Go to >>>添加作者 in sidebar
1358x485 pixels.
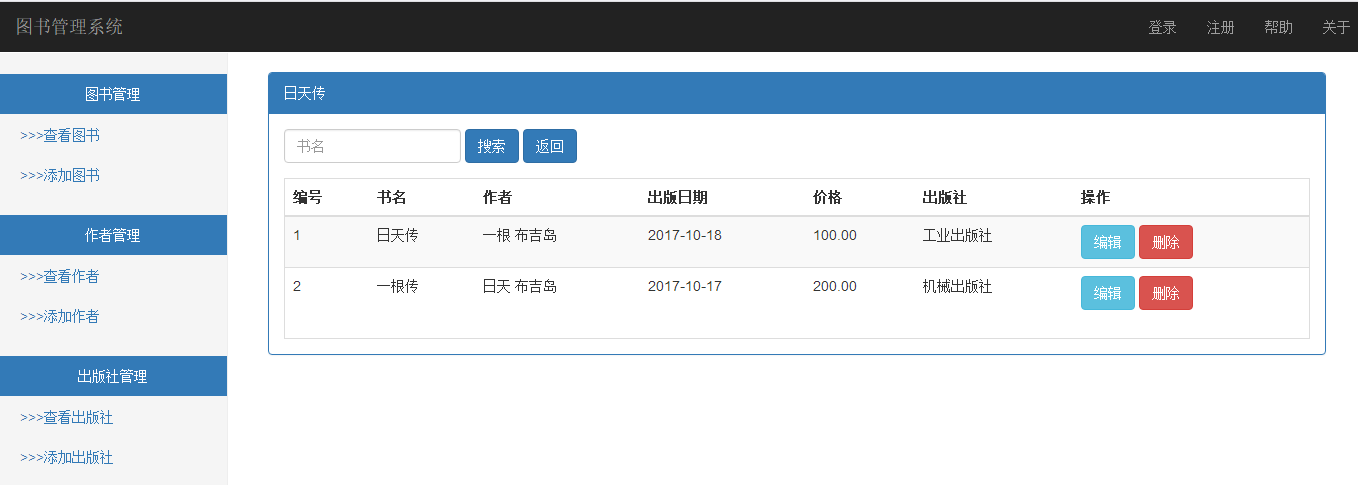(60, 316)
